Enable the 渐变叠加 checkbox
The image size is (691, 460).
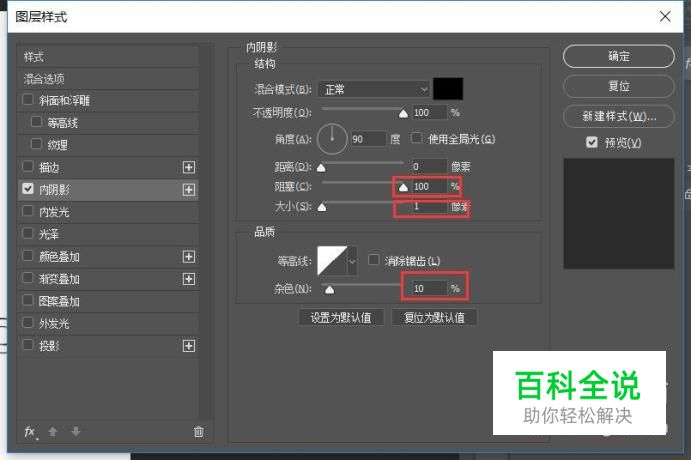pos(28,278)
